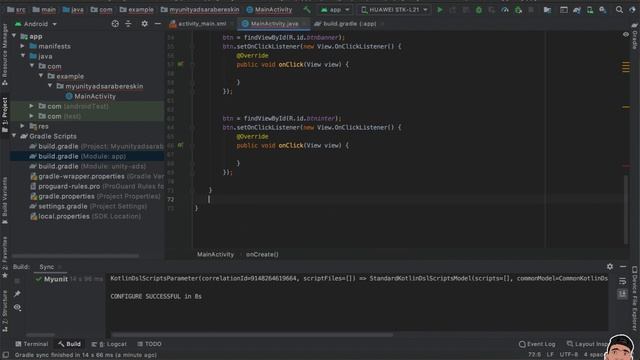Open the app run configuration dropdown
Screen dimensions: 640x360
point(335,9)
